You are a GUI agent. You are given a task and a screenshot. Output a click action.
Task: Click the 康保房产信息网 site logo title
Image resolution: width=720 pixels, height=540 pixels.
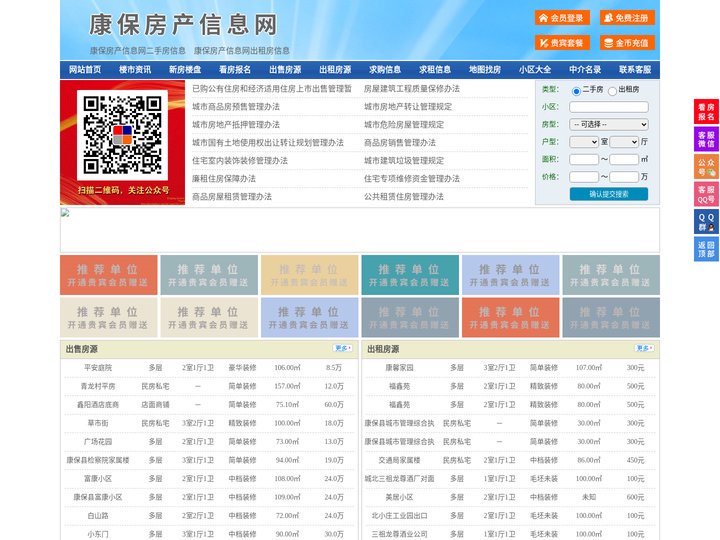point(183,25)
